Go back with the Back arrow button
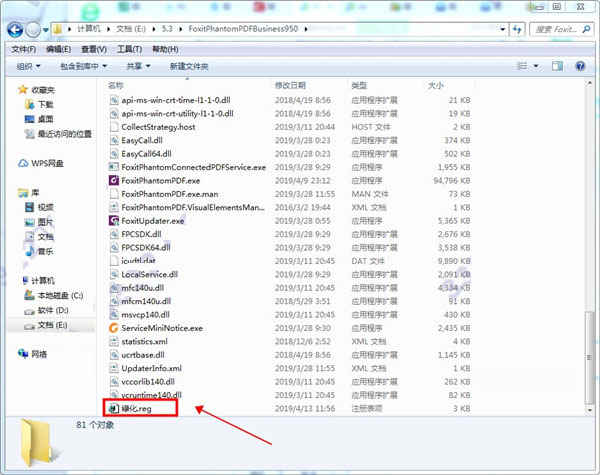600x475 pixels. 15,29
